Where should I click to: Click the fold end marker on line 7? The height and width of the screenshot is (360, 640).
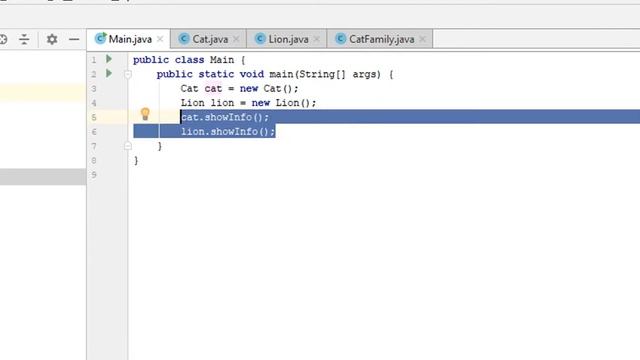pyautogui.click(x=128, y=146)
